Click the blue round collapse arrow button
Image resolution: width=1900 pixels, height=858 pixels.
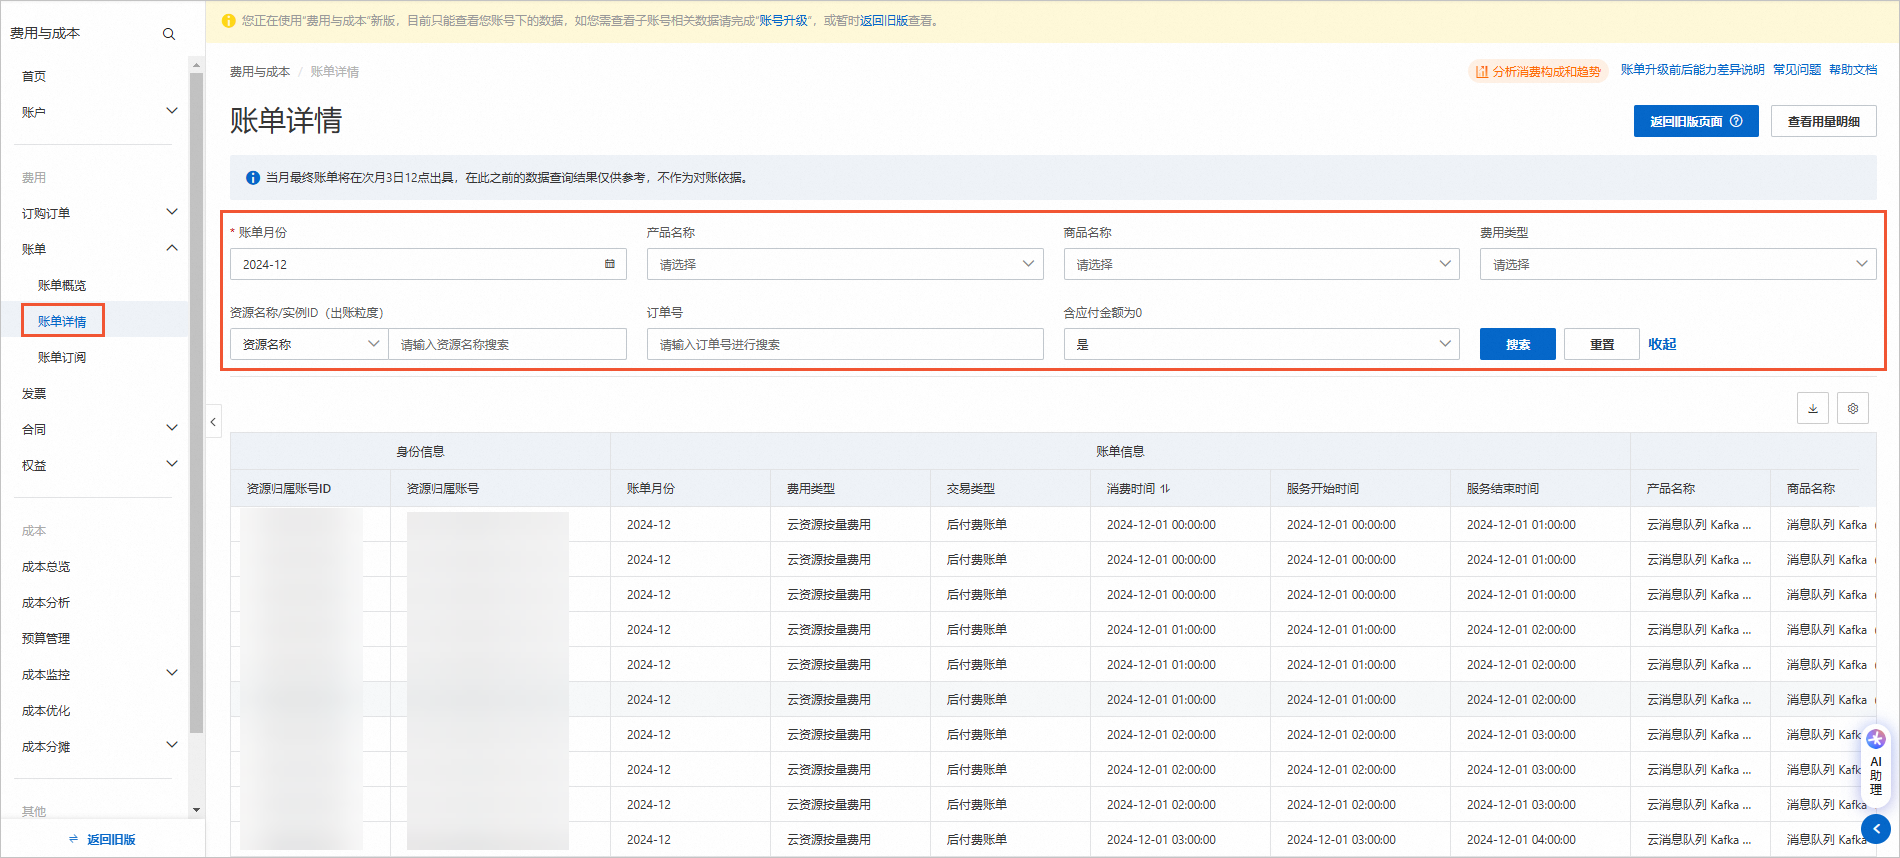coord(1876,829)
